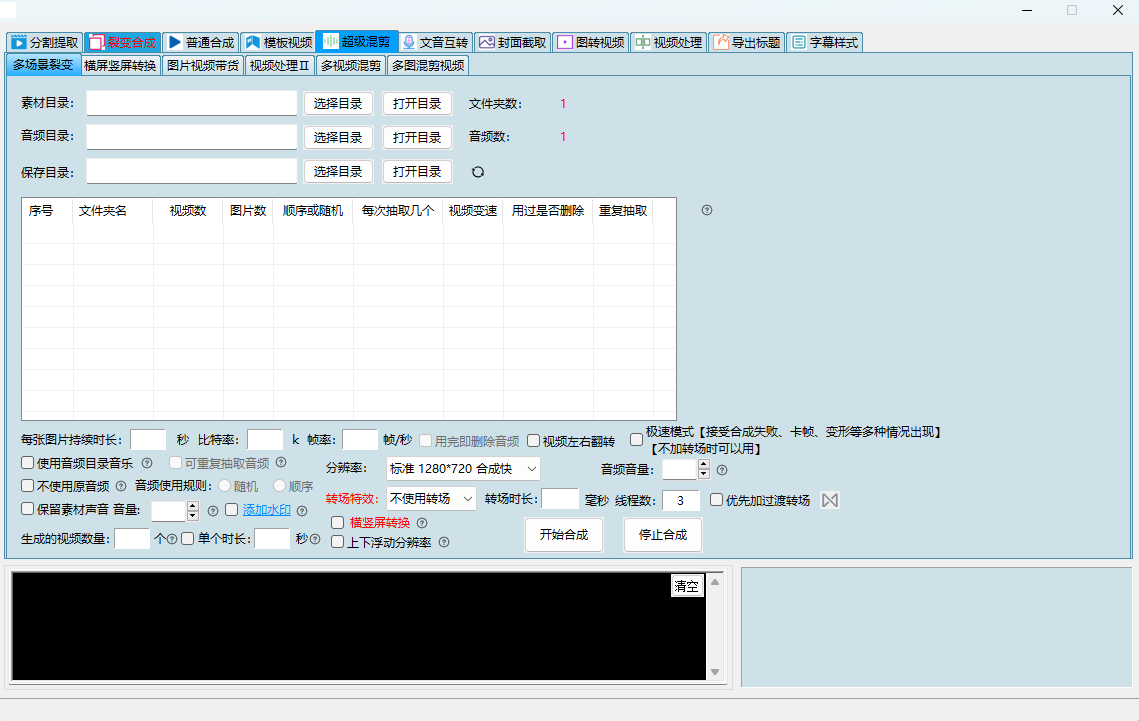Viewport: 1139px width, 721px height.
Task: Switch to the 多视频混剪 sub-tab
Action: tap(350, 66)
